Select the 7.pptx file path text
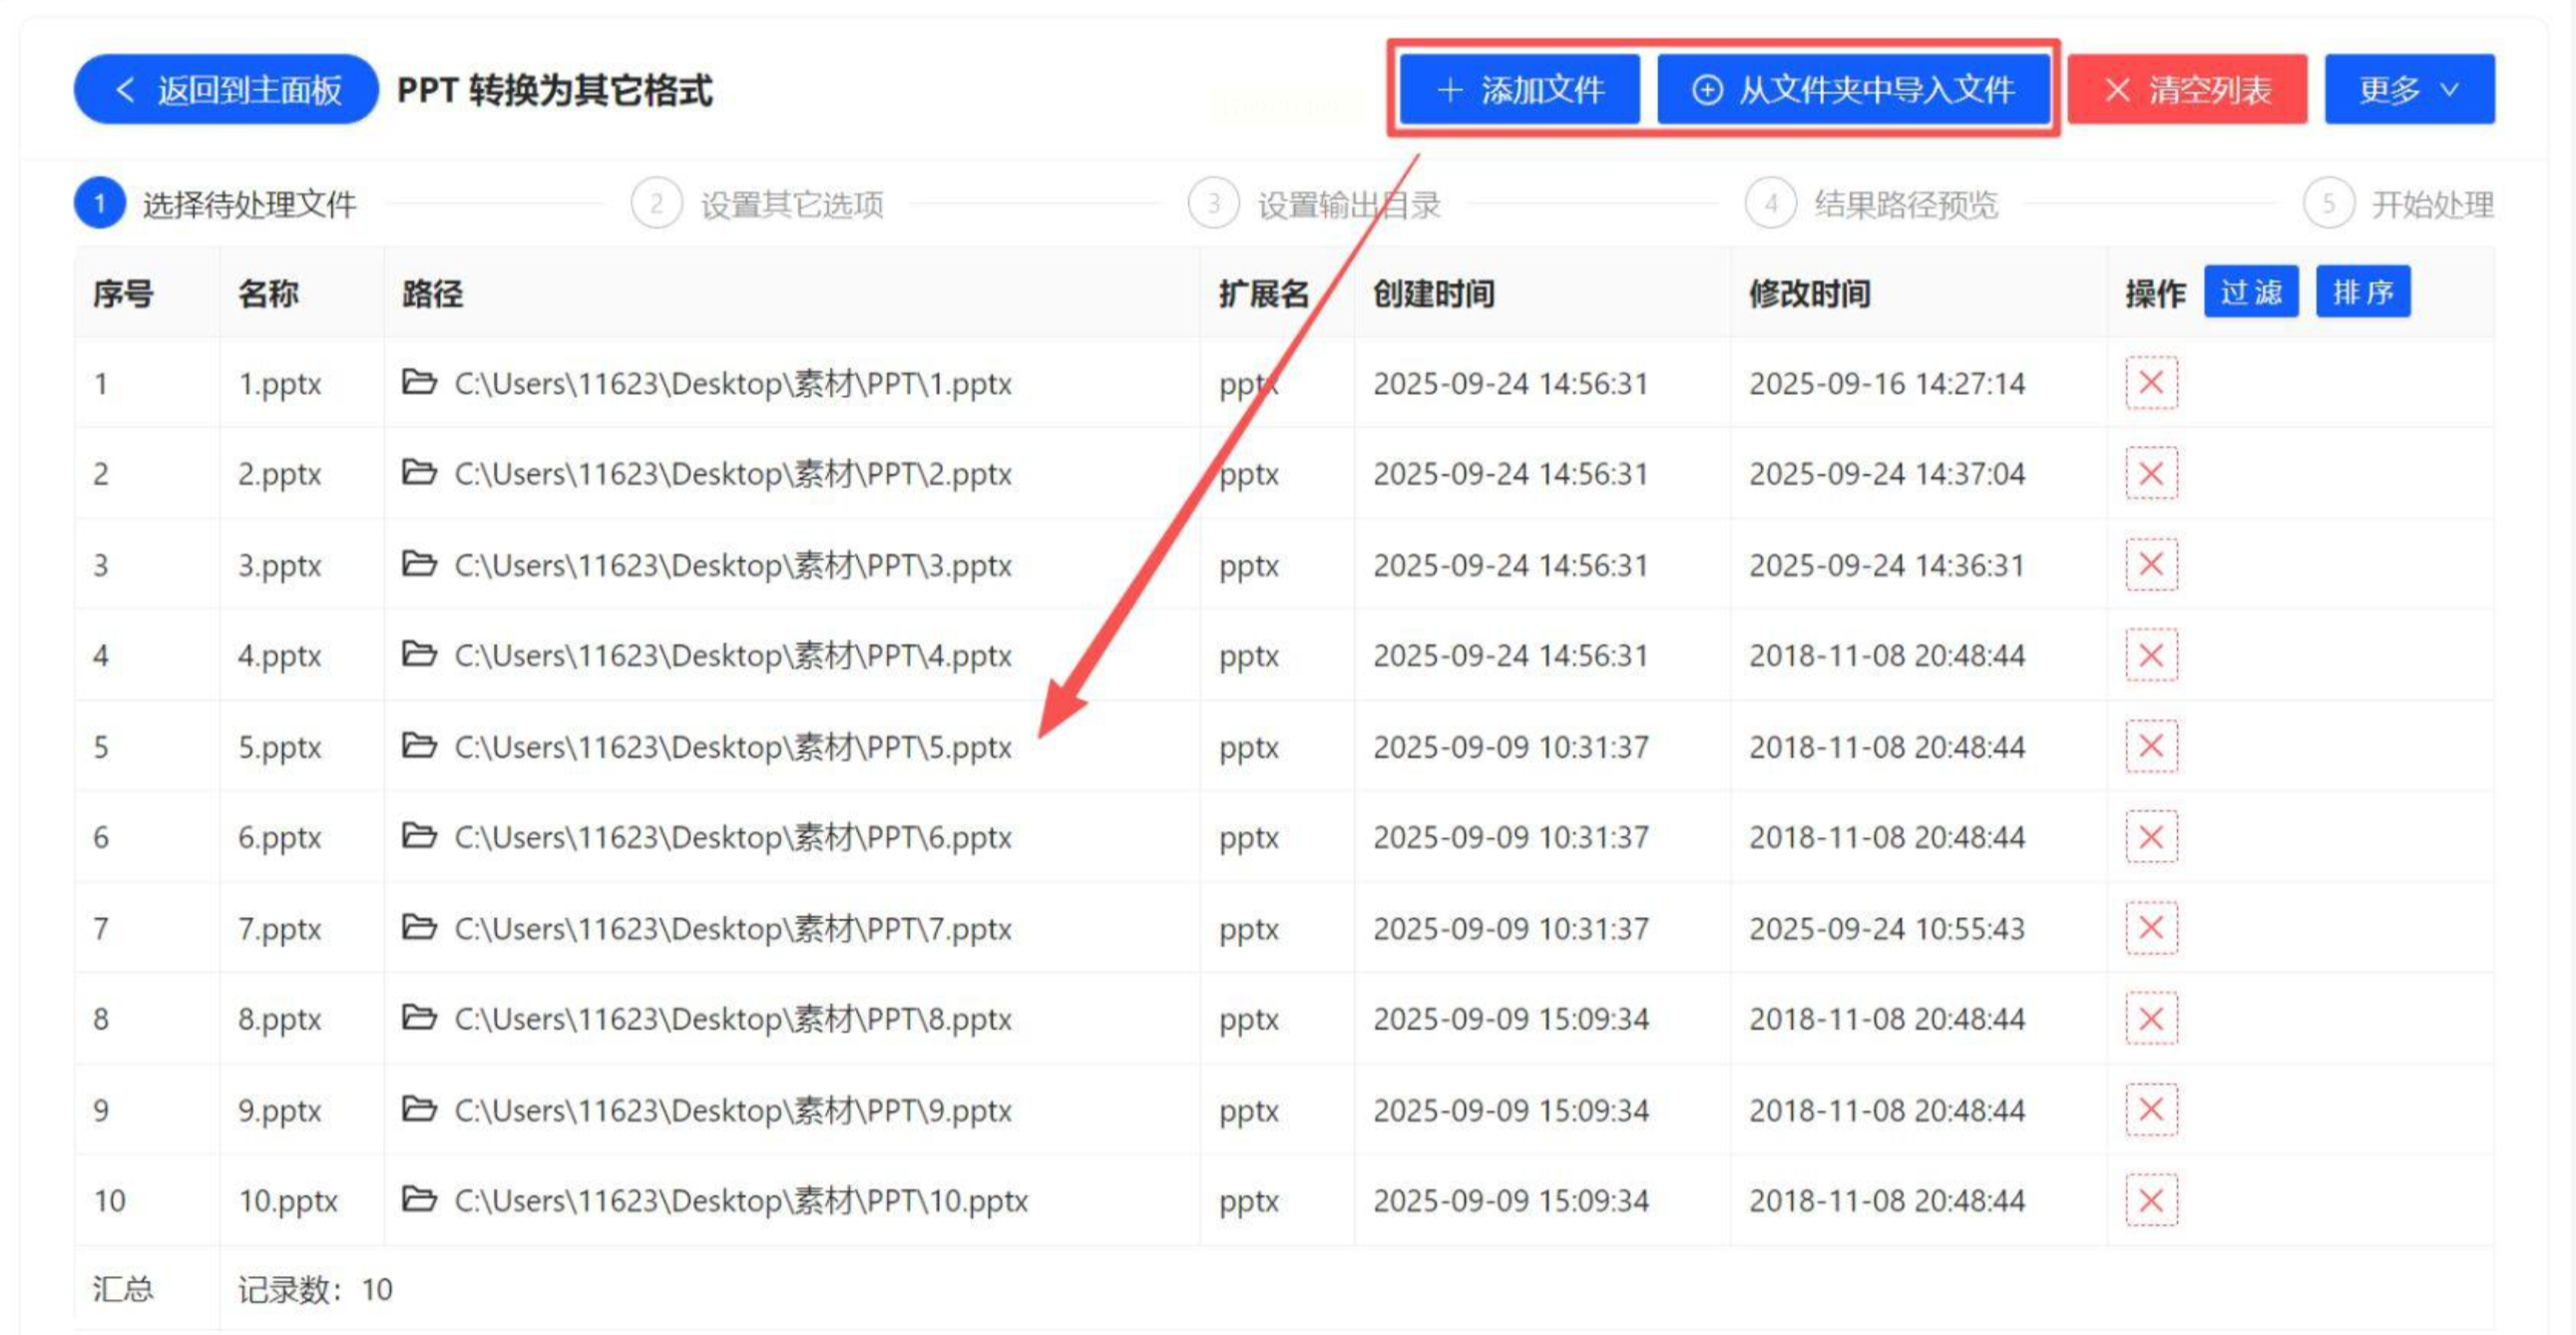Image resolution: width=2576 pixels, height=1335 pixels. point(732,929)
